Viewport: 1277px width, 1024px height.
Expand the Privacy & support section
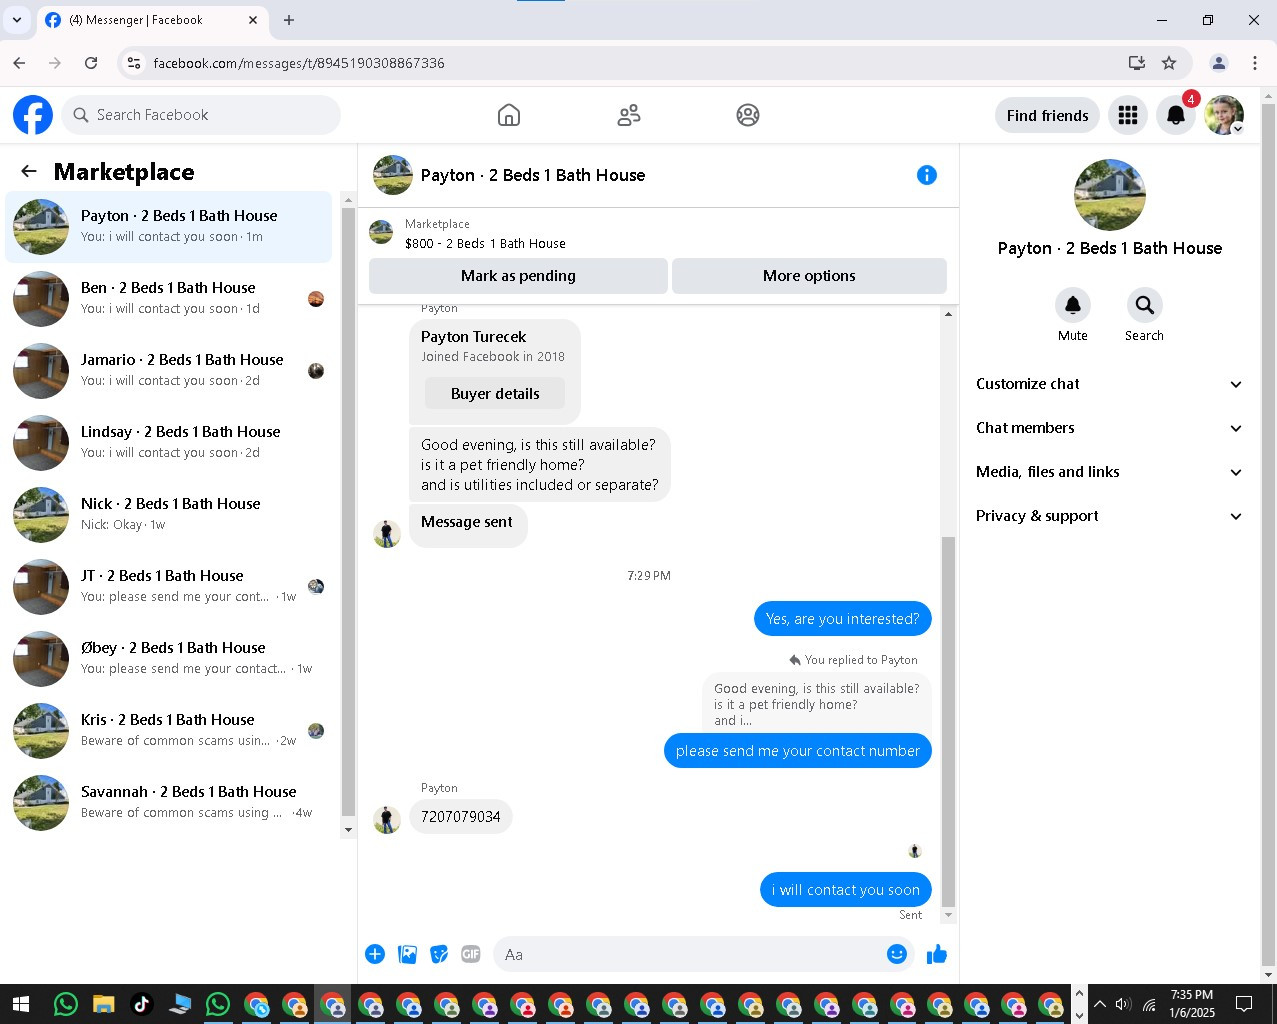tap(1110, 516)
